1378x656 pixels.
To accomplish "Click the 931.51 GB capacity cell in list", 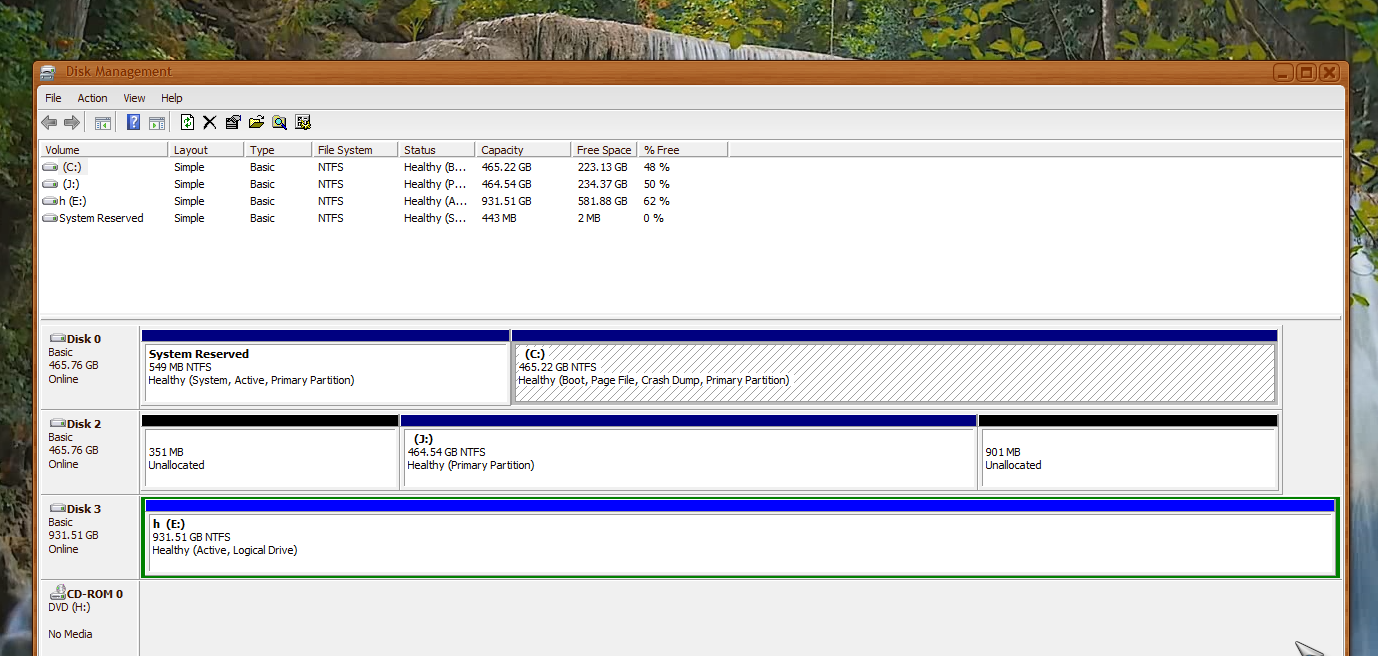I will (506, 201).
